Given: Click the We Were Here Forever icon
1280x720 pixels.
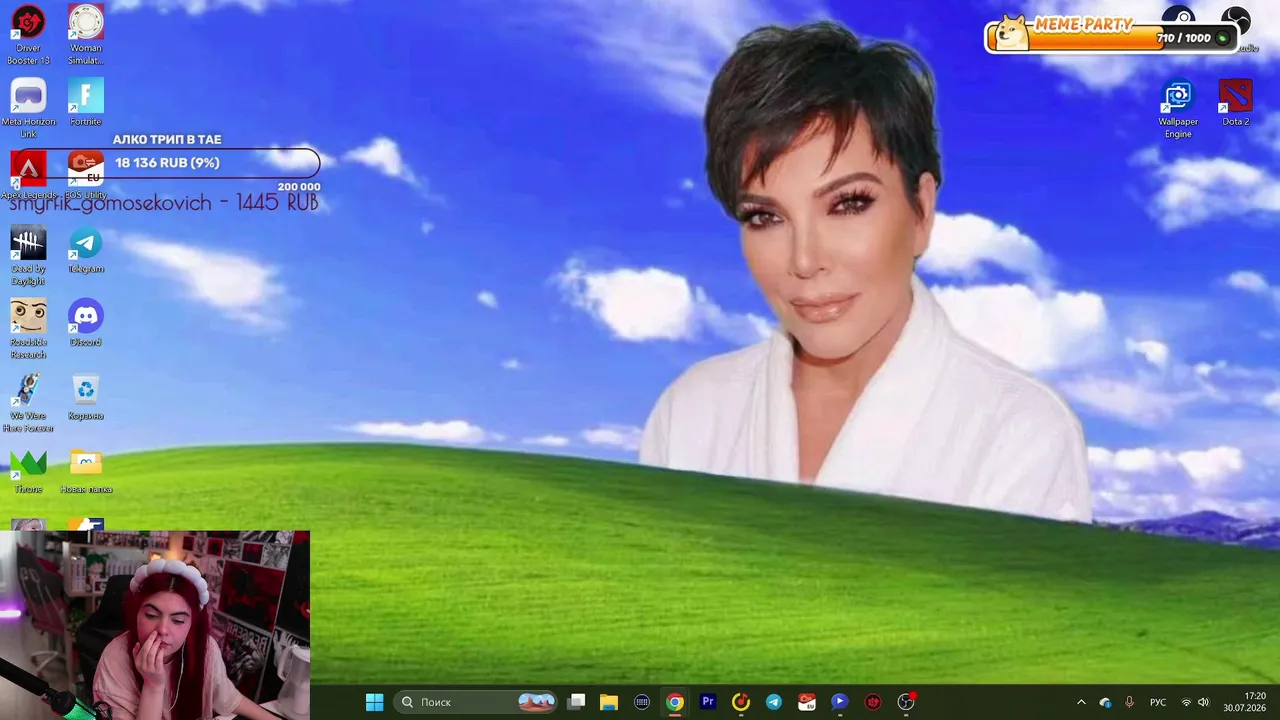Looking at the screenshot, I should tap(28, 403).
